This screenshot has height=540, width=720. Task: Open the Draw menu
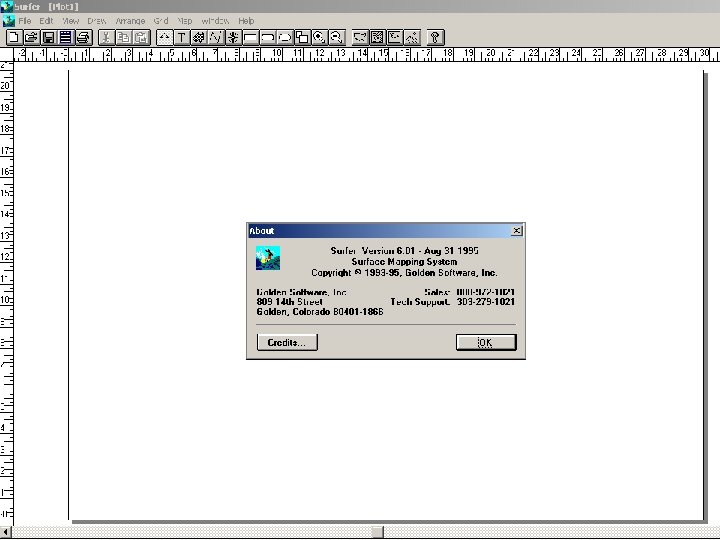96,21
